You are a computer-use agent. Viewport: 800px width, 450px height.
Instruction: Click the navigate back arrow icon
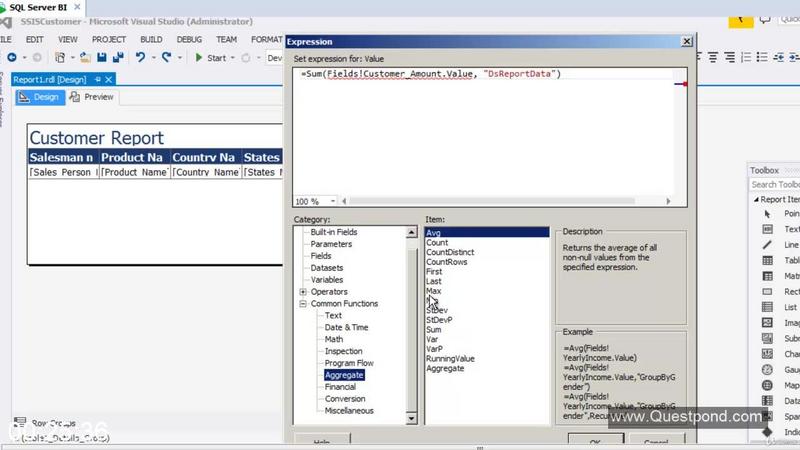pos(12,57)
